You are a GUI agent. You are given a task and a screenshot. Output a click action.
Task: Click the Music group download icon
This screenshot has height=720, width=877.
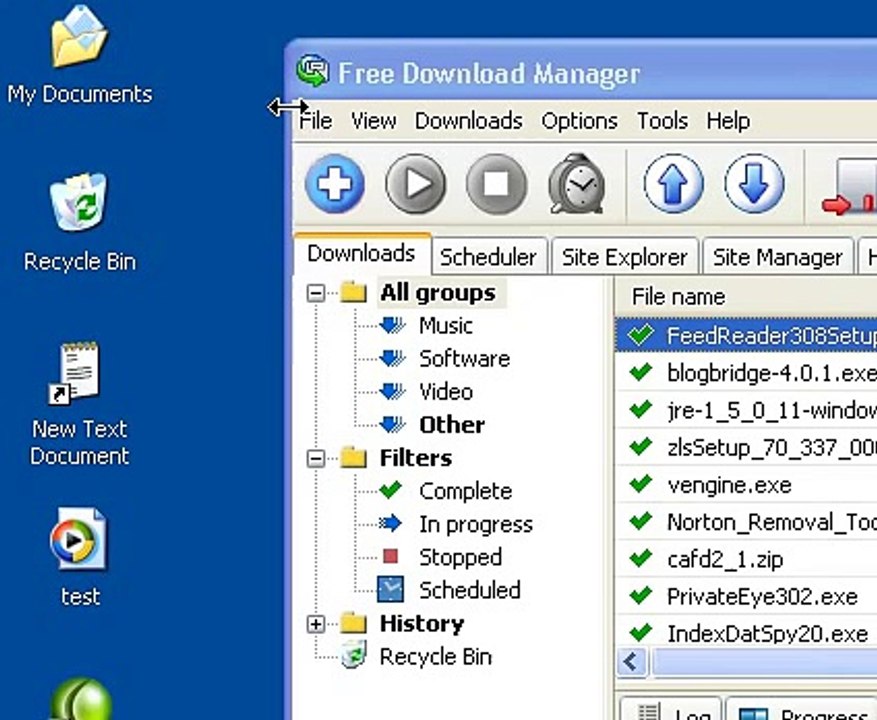click(393, 325)
